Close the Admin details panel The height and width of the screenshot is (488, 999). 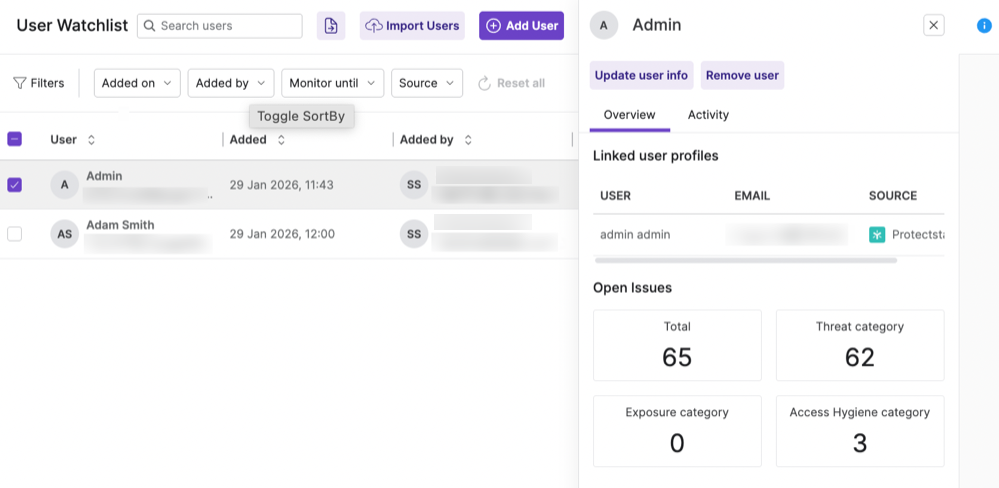933,26
